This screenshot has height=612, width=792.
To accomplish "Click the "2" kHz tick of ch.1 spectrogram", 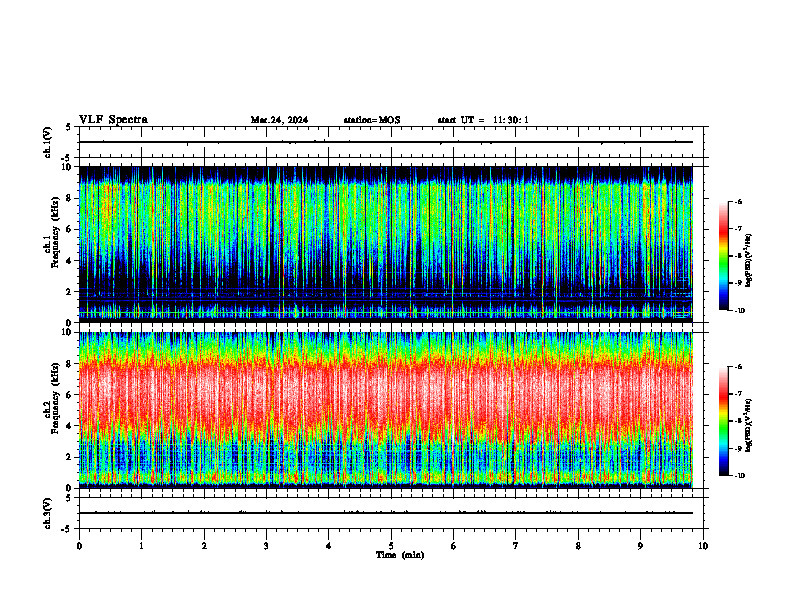I will (x=70, y=292).
